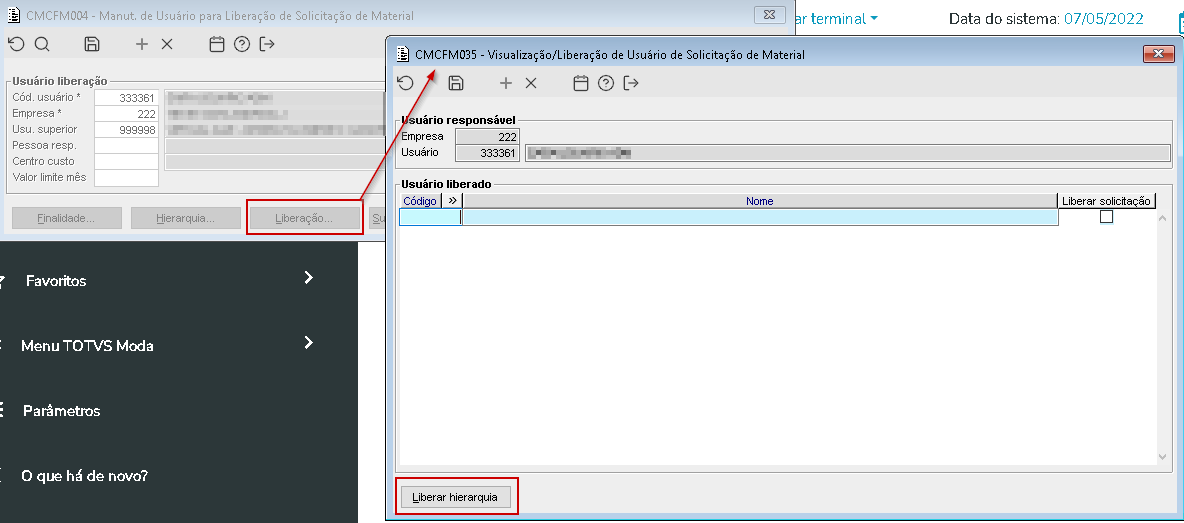Toggle Liberar solicitação checkbox in grid row

[x=1106, y=217]
